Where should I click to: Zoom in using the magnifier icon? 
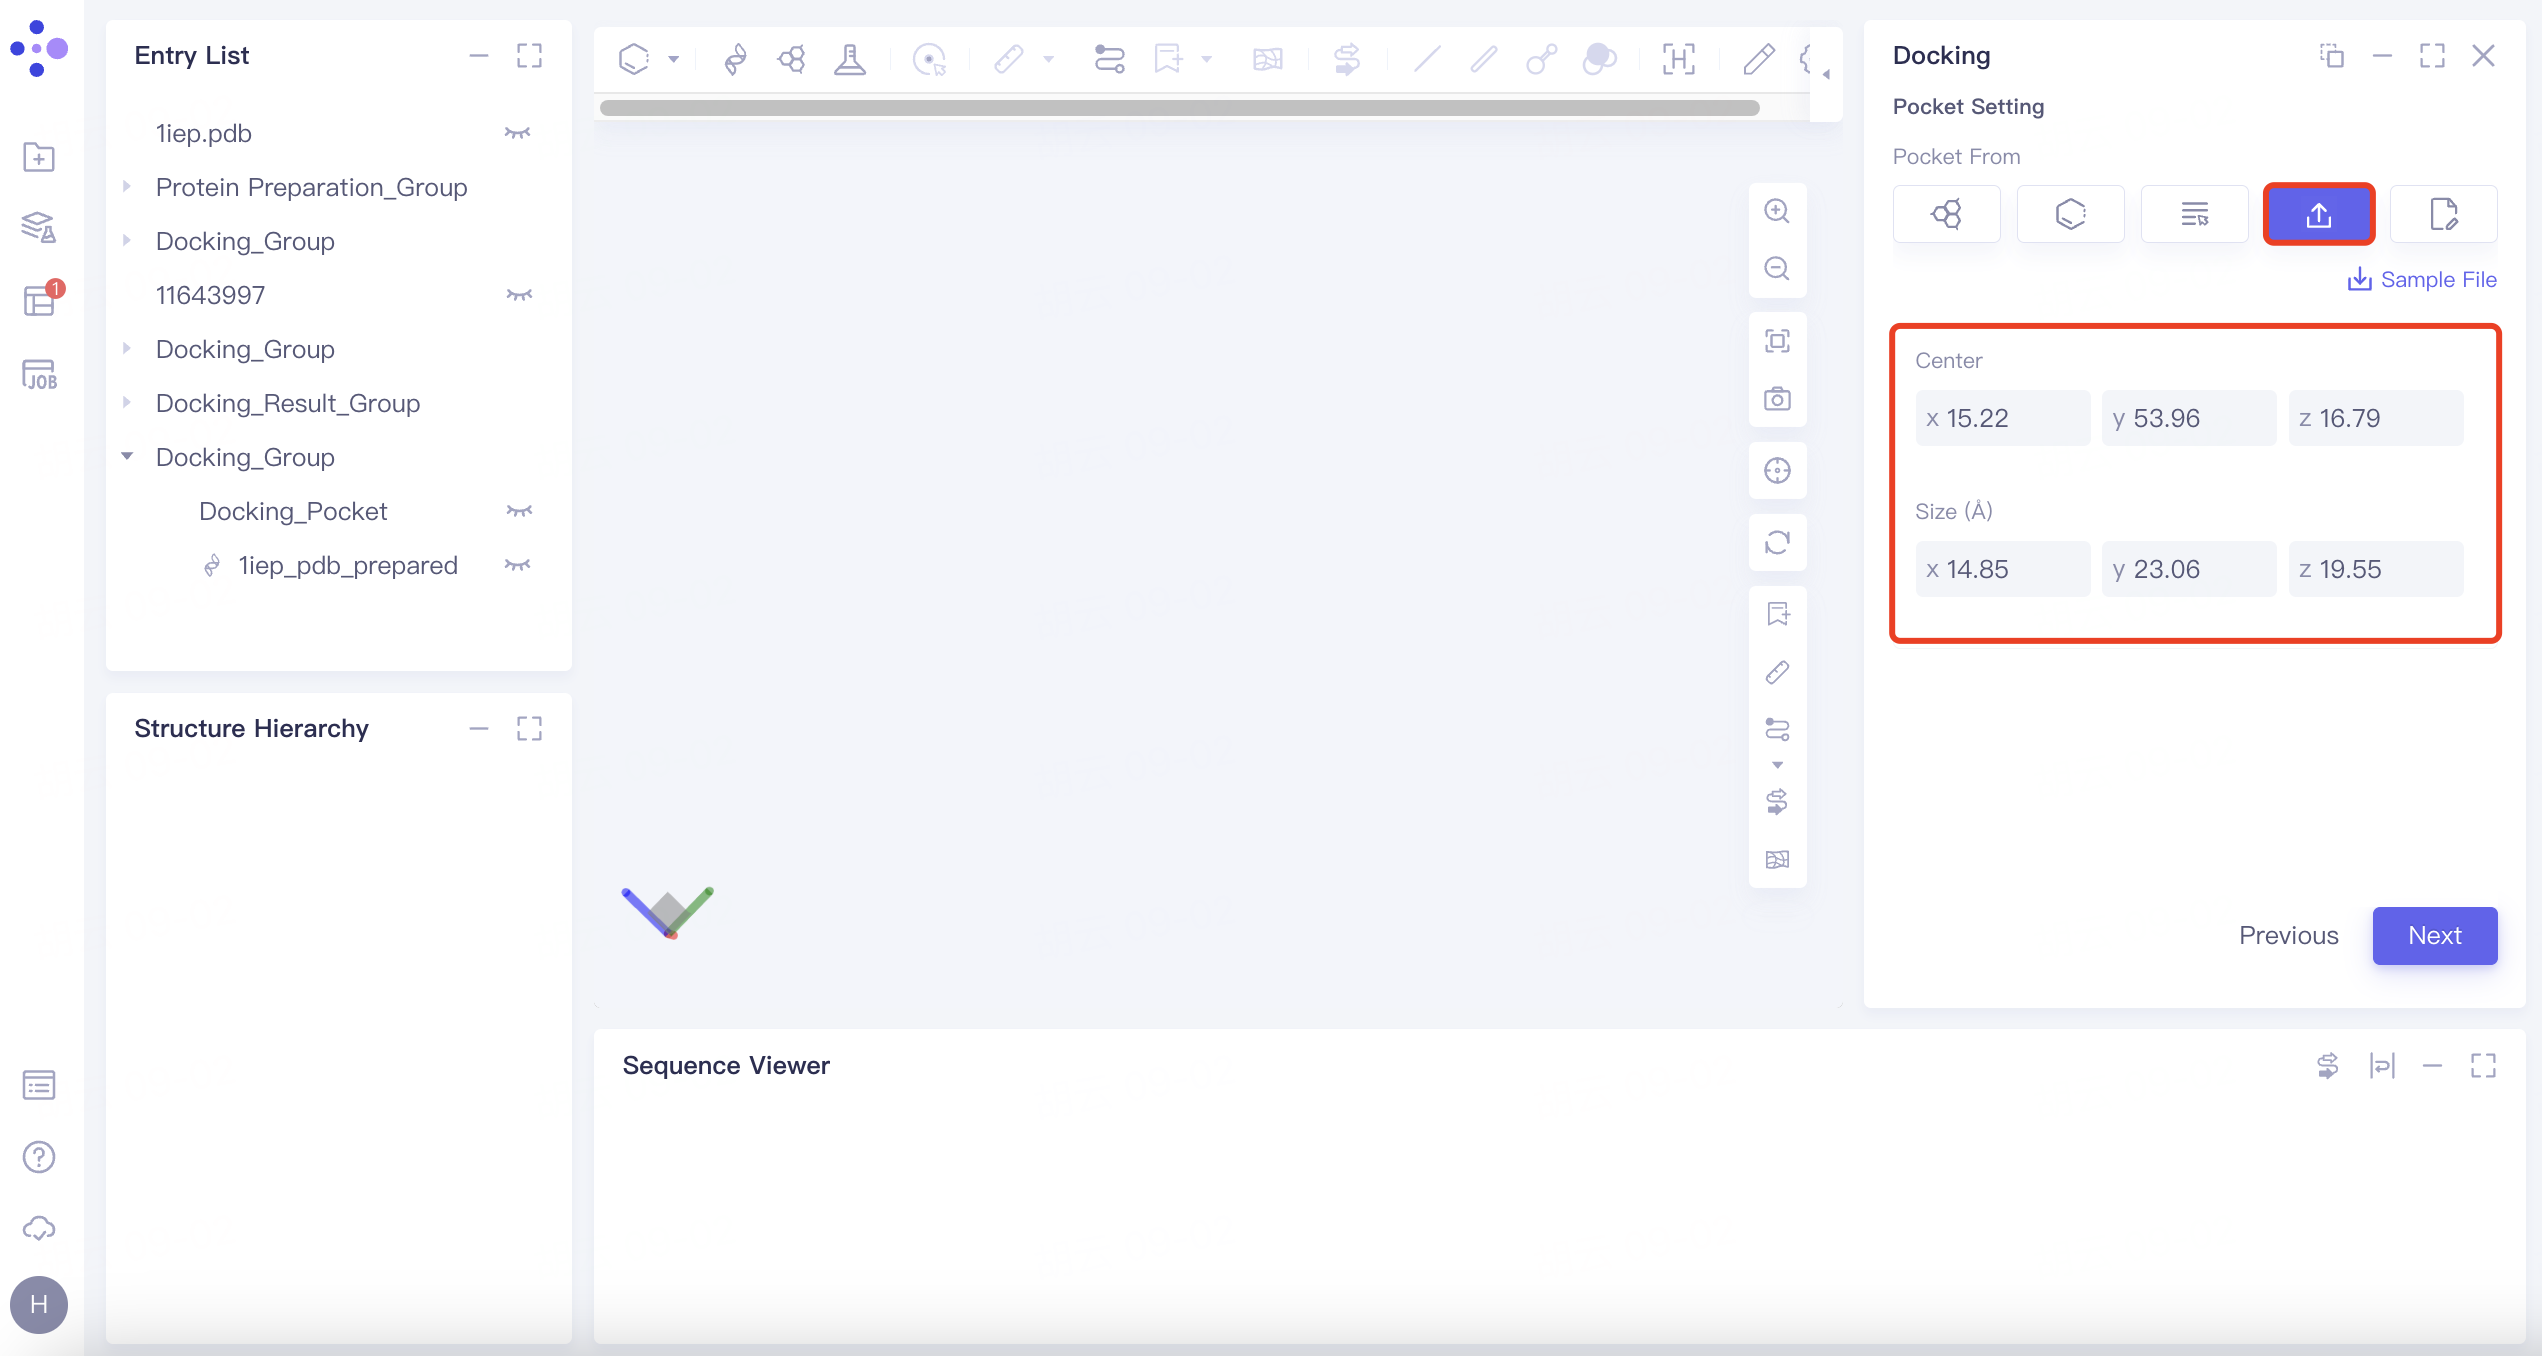[x=1777, y=211]
